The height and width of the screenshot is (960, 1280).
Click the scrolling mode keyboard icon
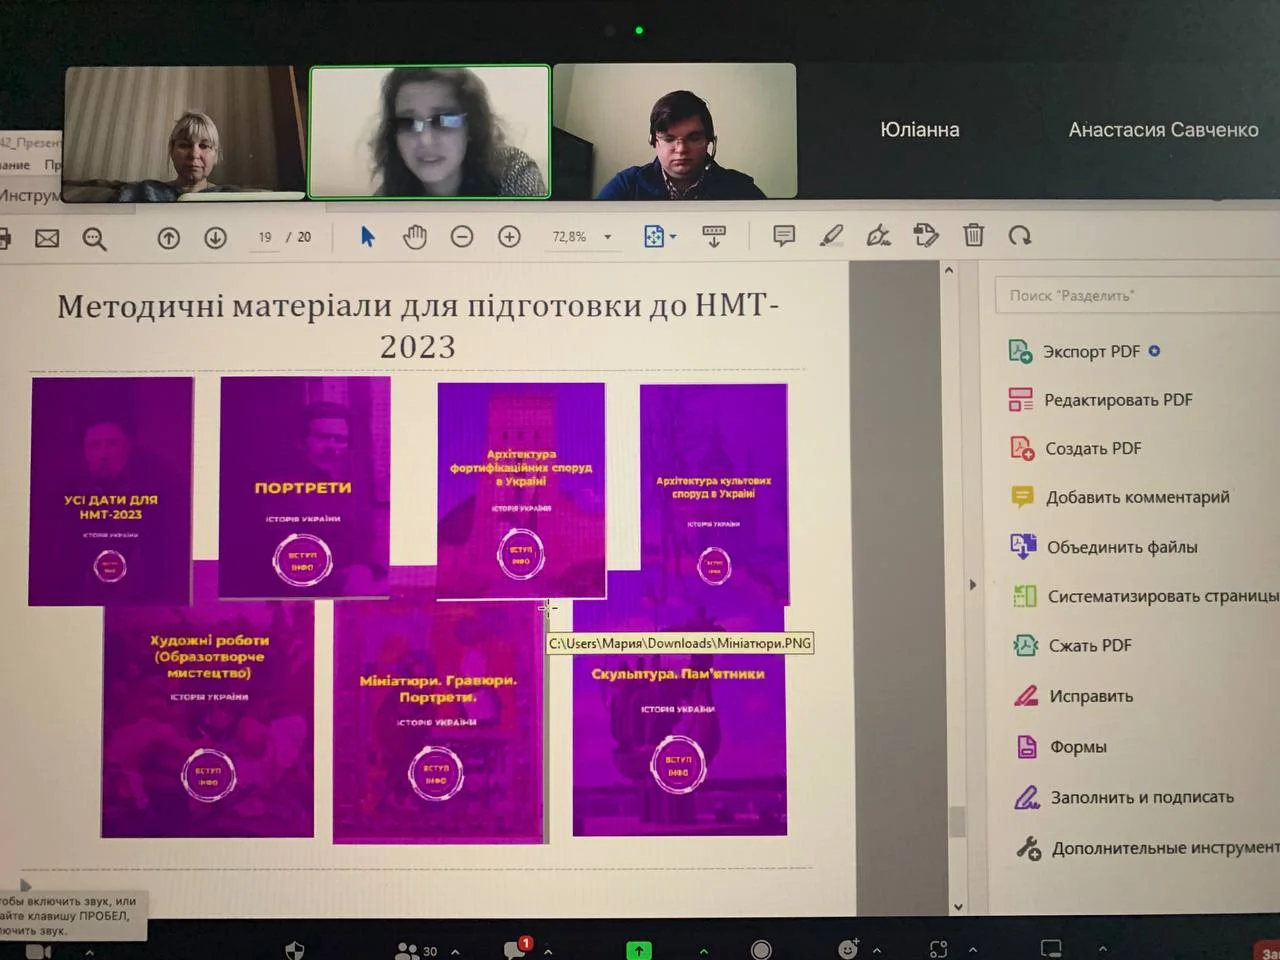(x=714, y=236)
